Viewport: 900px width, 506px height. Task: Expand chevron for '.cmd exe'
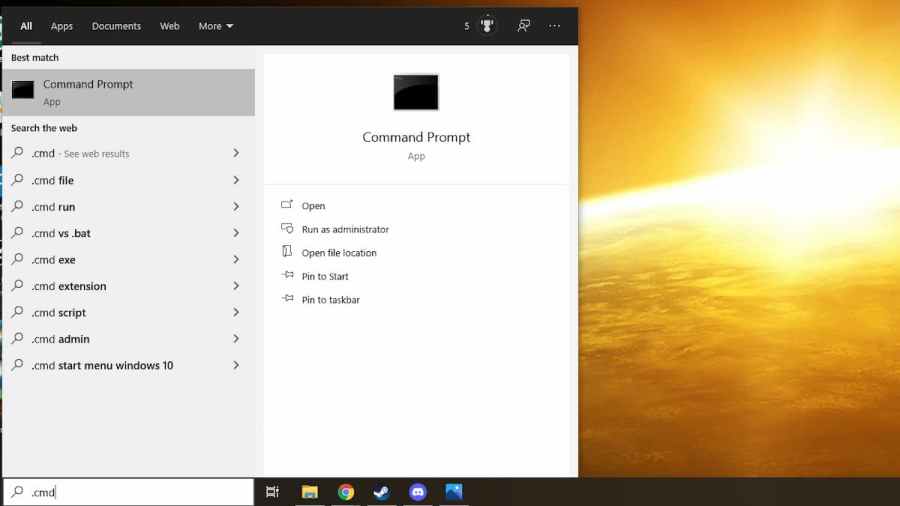tap(236, 259)
